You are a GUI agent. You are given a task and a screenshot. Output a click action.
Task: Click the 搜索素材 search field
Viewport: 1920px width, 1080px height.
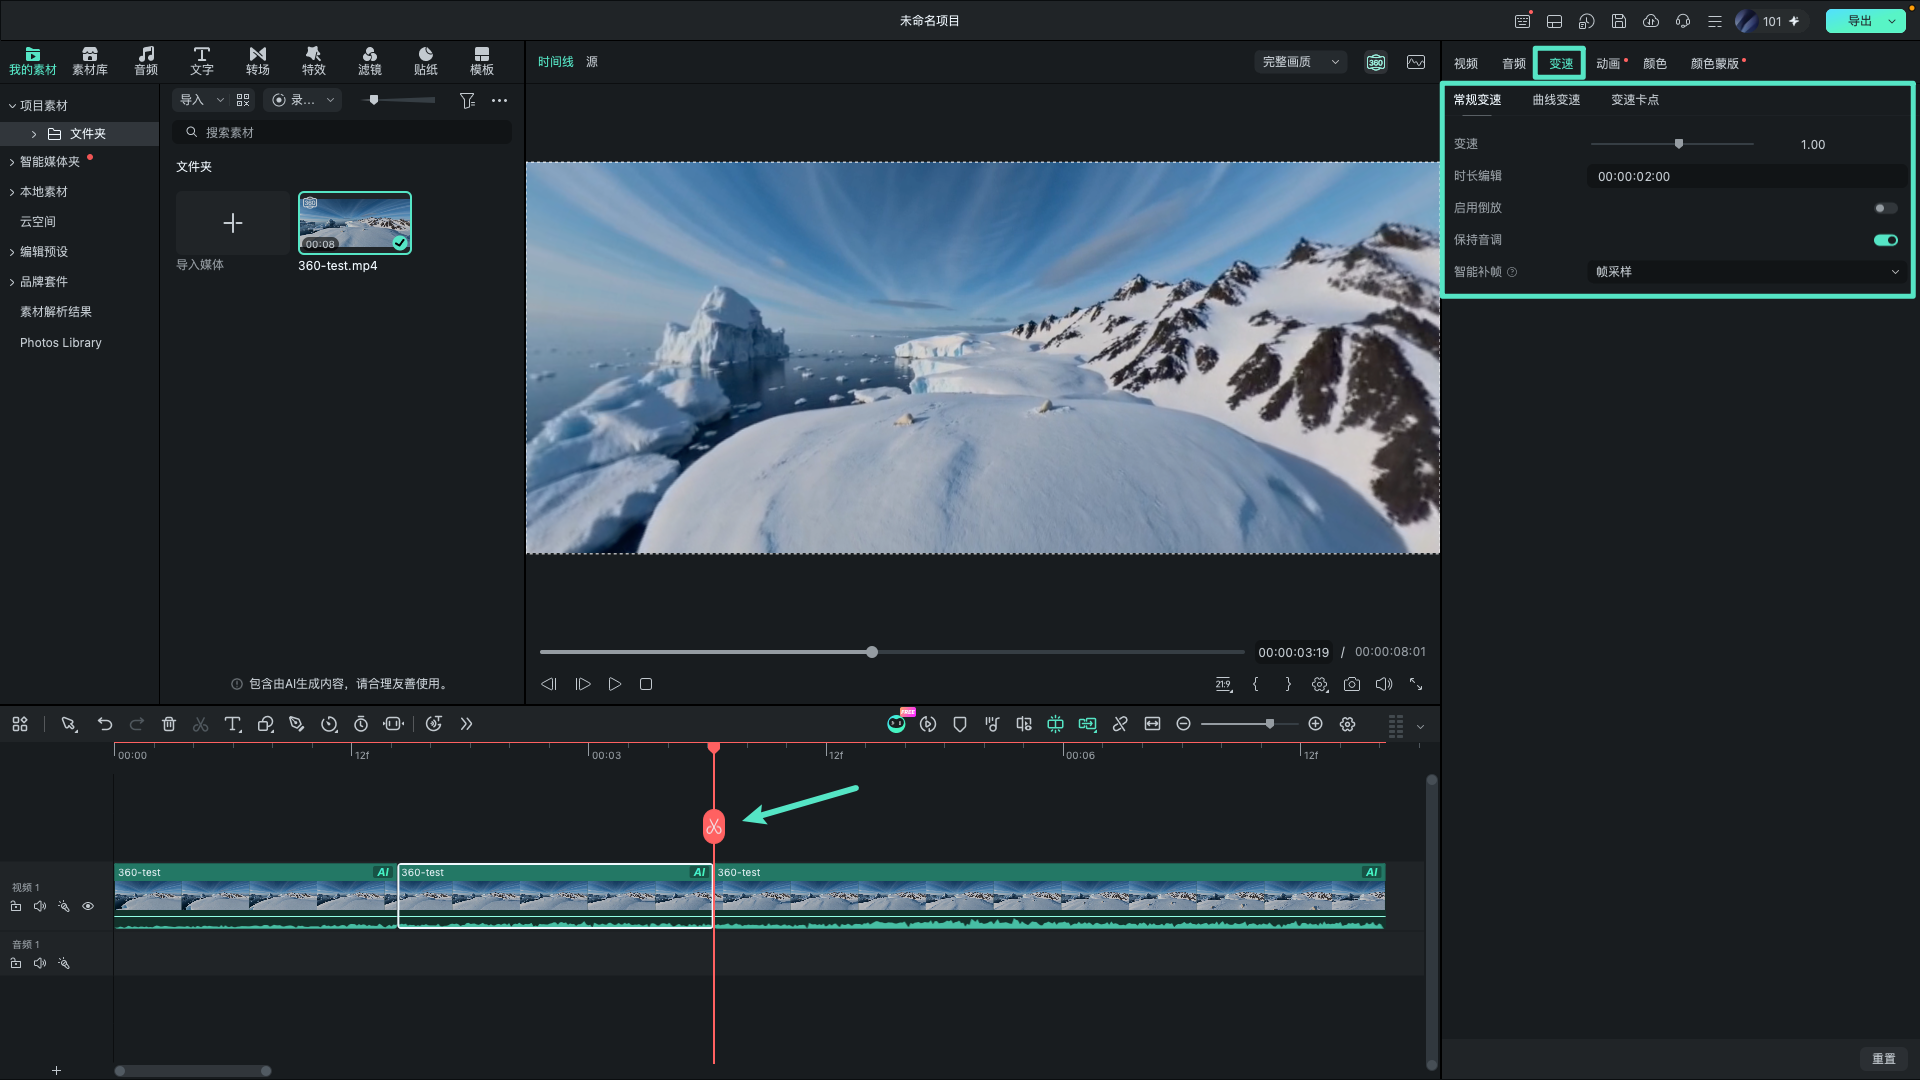(x=342, y=132)
